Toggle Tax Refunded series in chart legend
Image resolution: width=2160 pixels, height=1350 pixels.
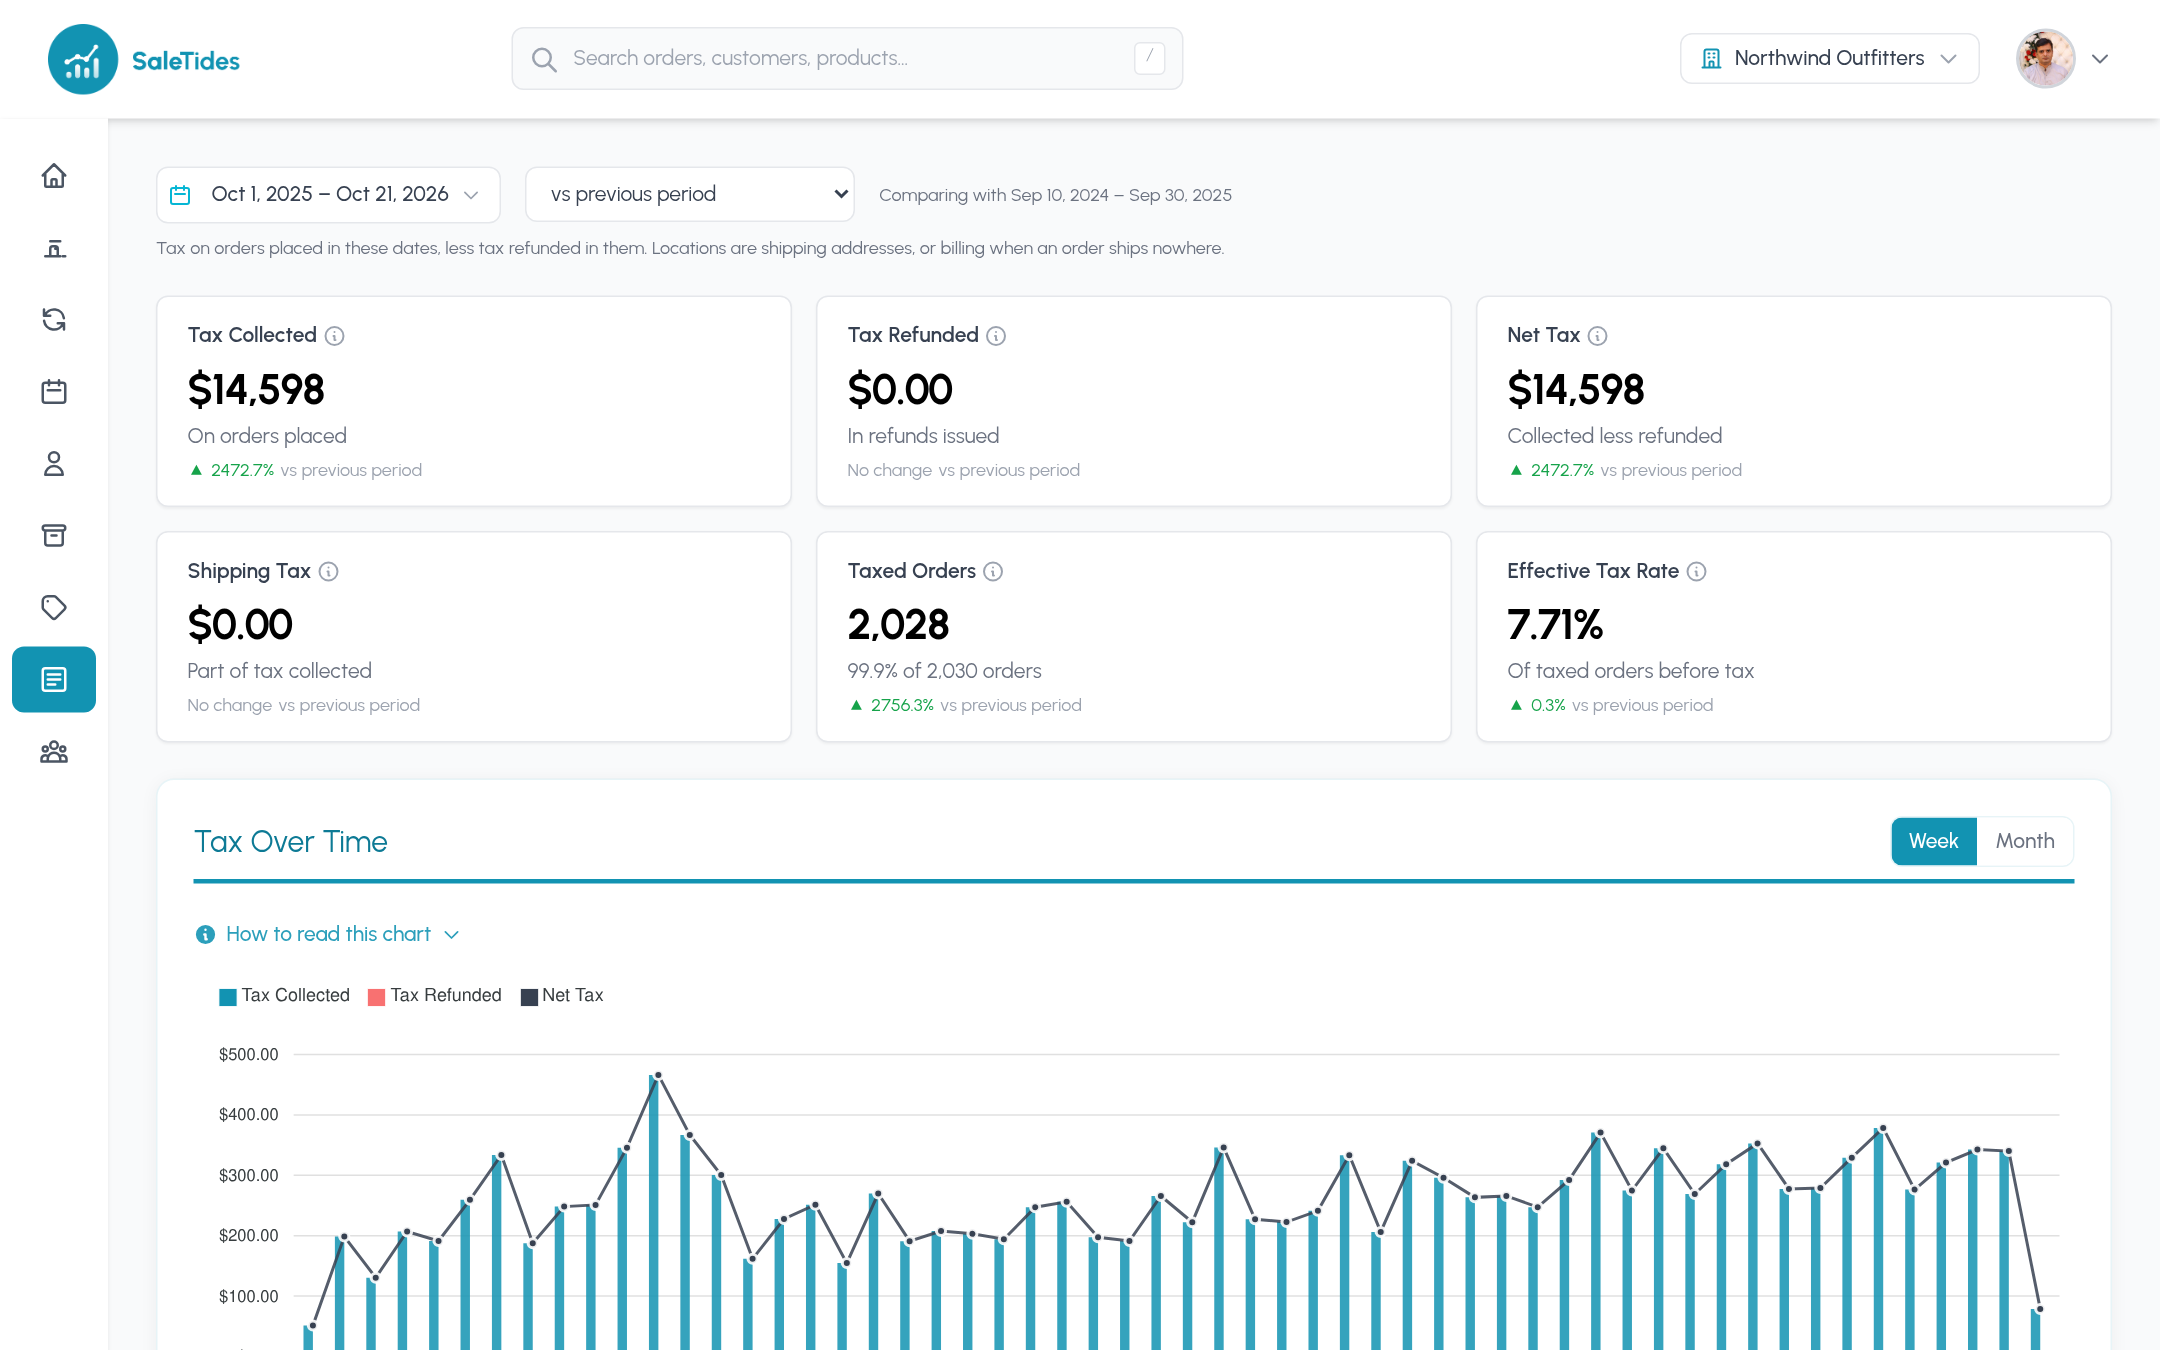435,996
